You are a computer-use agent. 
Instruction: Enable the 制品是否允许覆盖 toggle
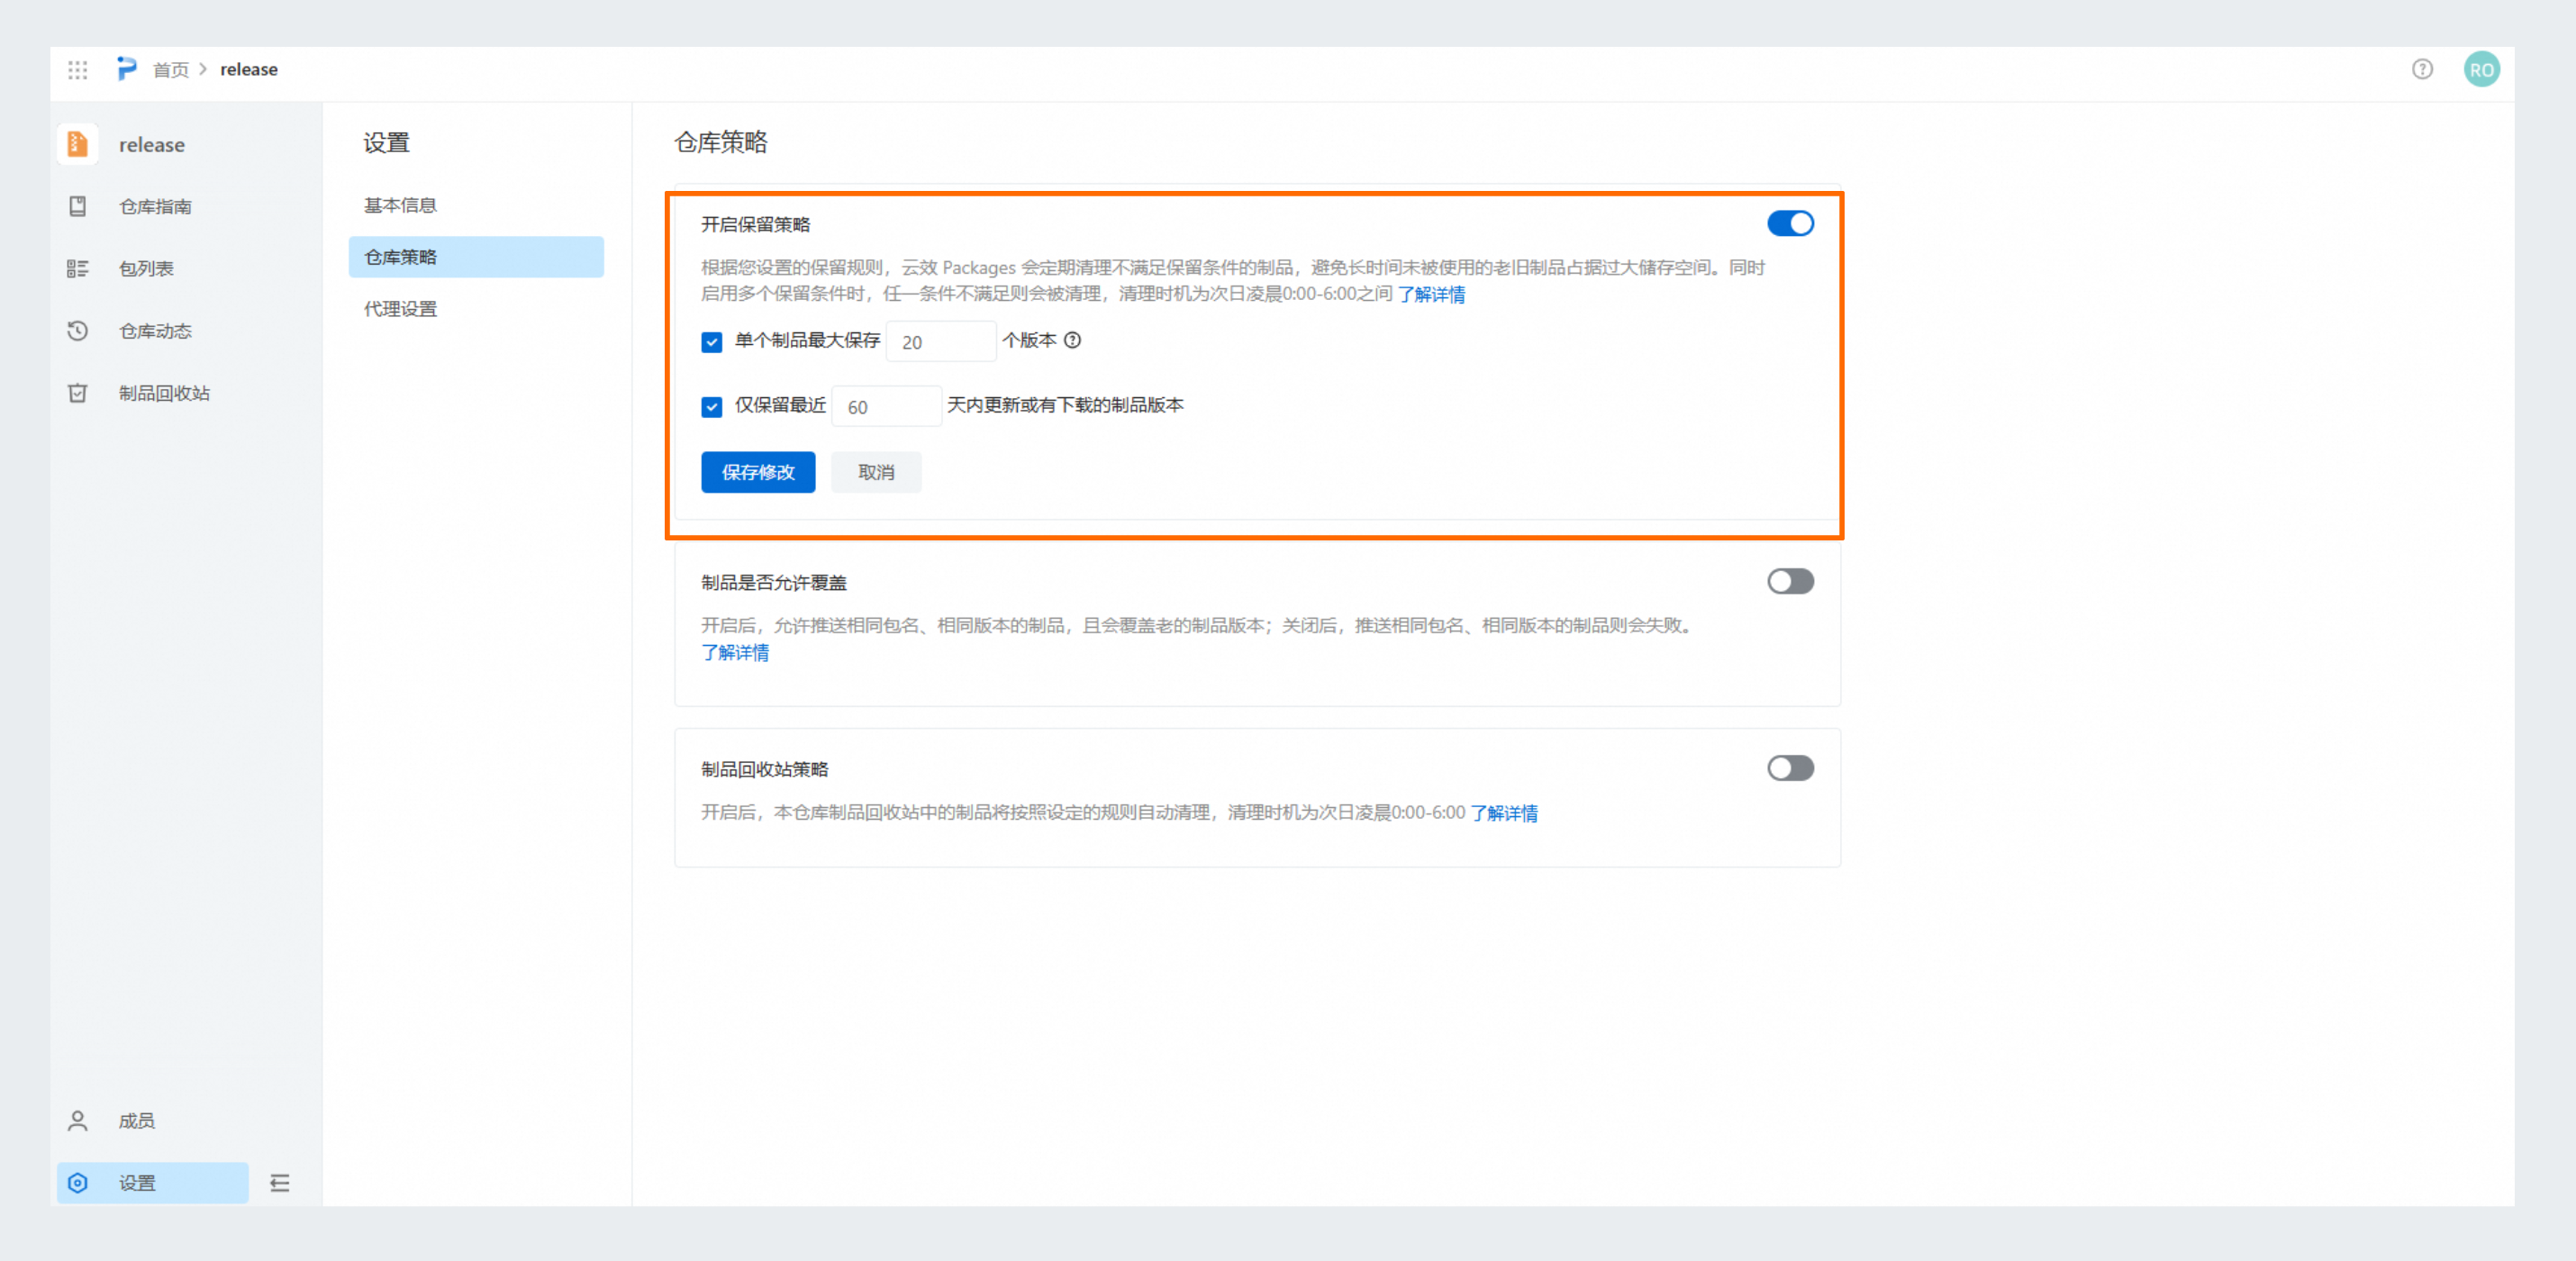(x=1789, y=581)
